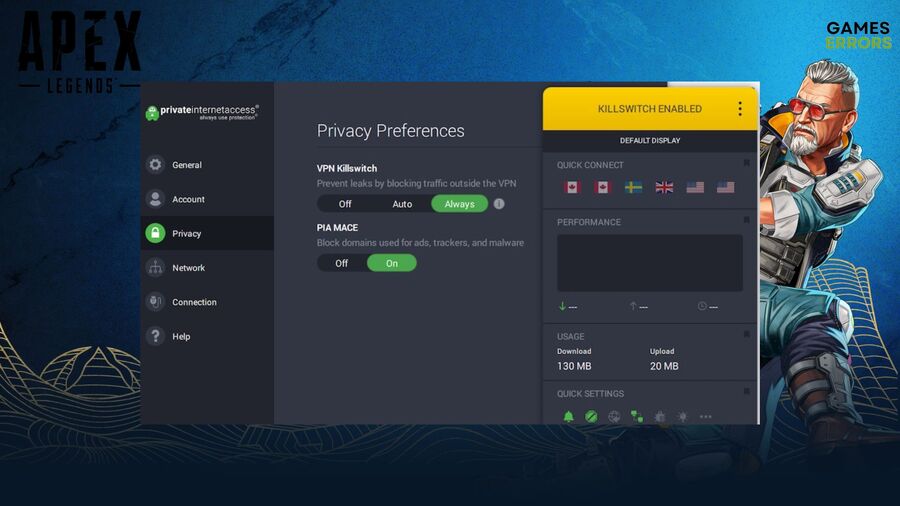Click the Privacy Preferences heading
Screen dimensions: 900x506
(390, 131)
